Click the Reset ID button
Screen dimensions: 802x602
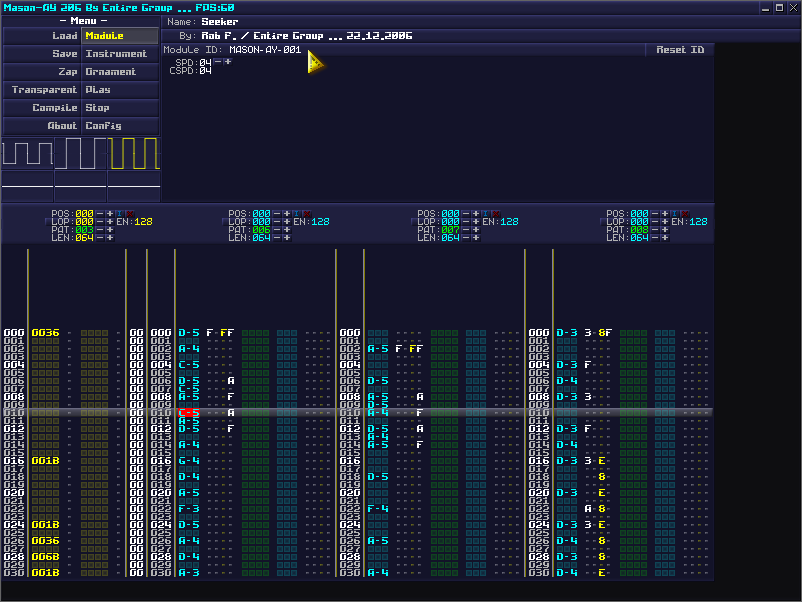pos(679,50)
